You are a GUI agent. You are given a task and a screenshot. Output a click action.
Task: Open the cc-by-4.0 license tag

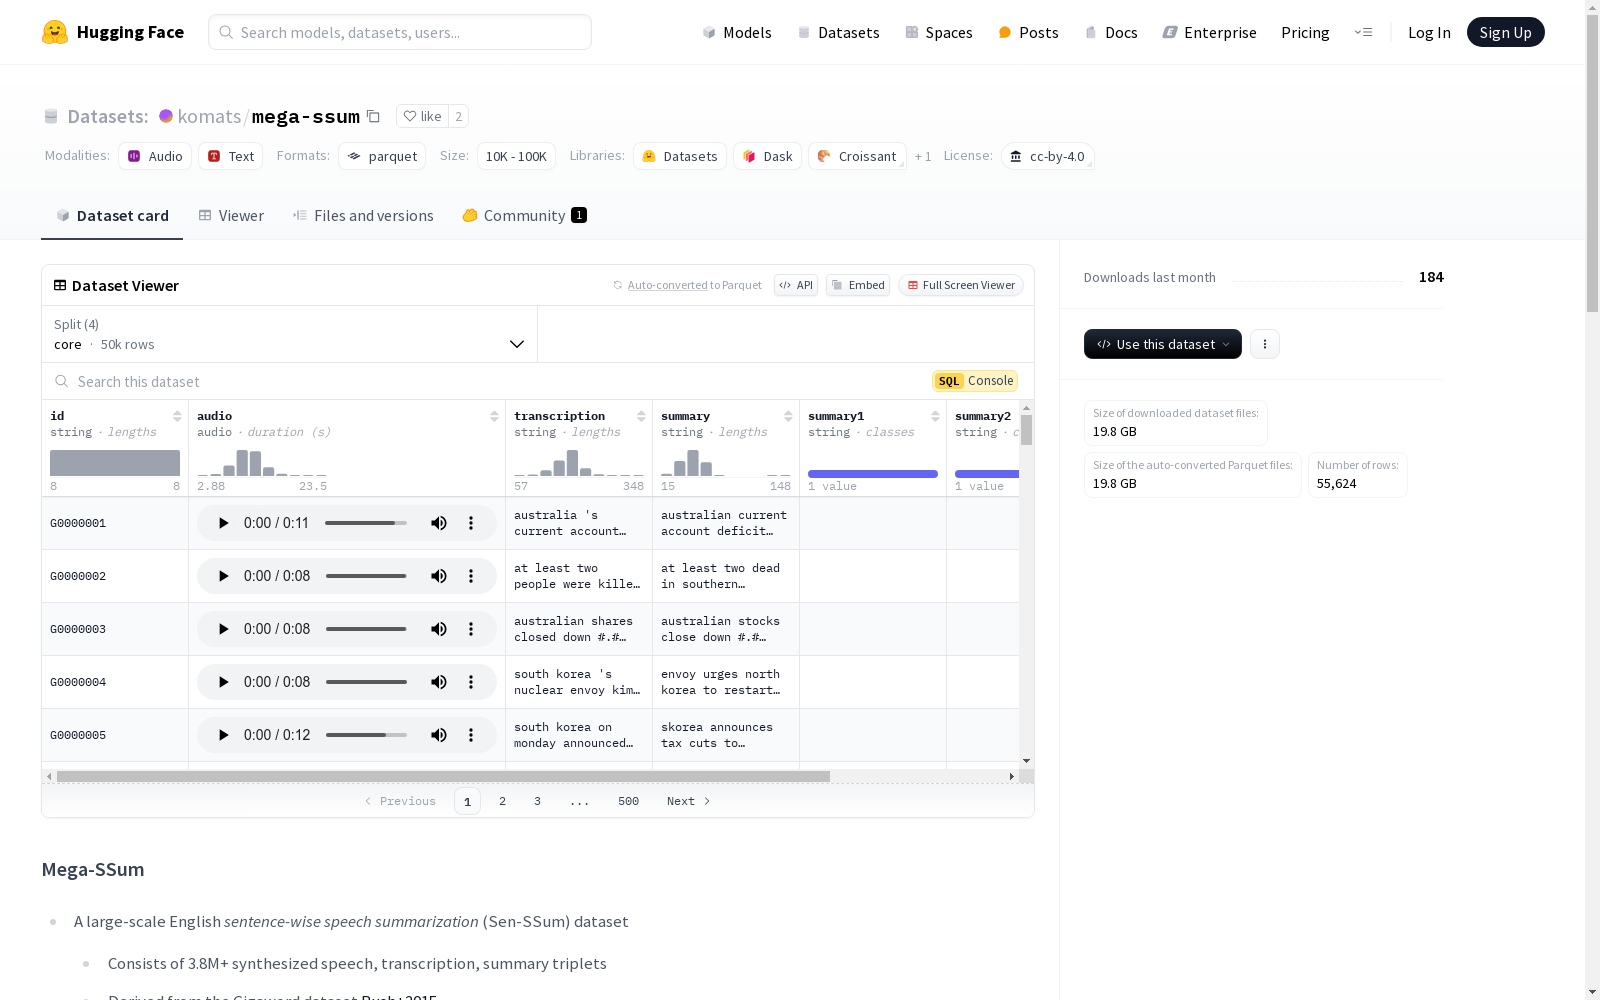pyautogui.click(x=1047, y=156)
